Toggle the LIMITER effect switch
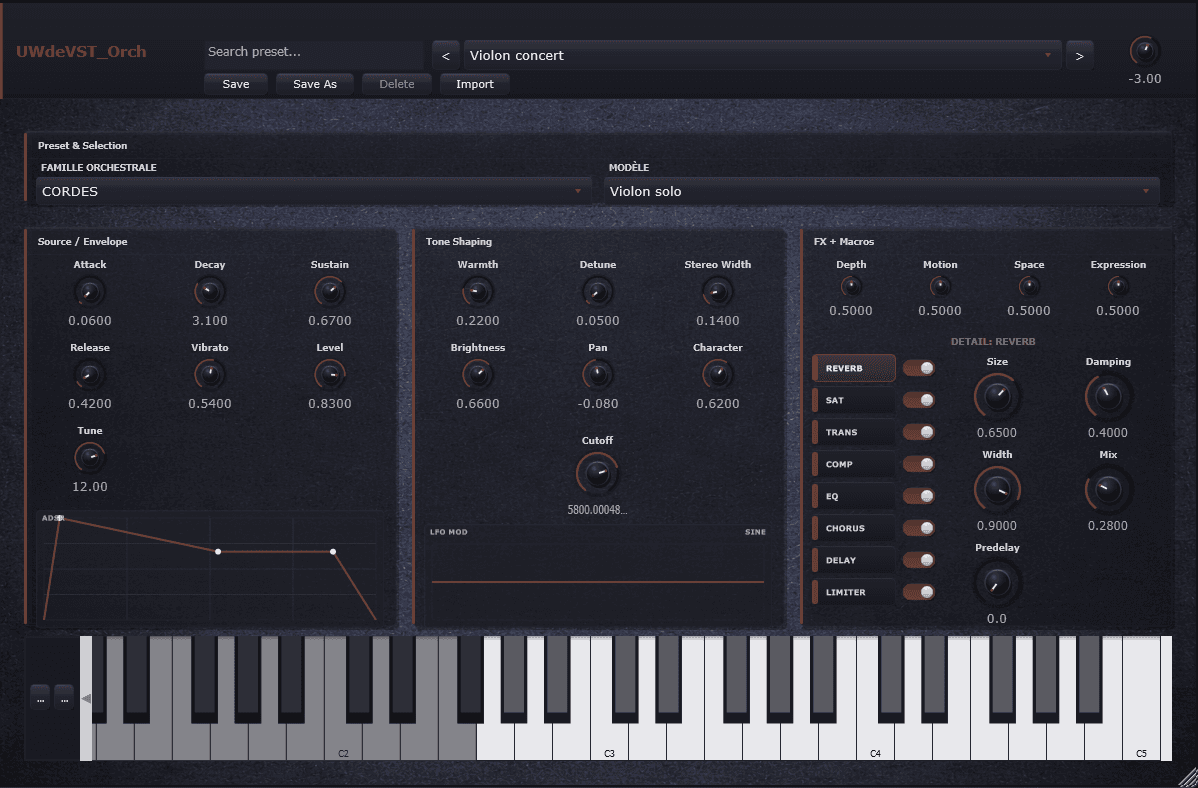The image size is (1198, 788). pyautogui.click(x=918, y=592)
